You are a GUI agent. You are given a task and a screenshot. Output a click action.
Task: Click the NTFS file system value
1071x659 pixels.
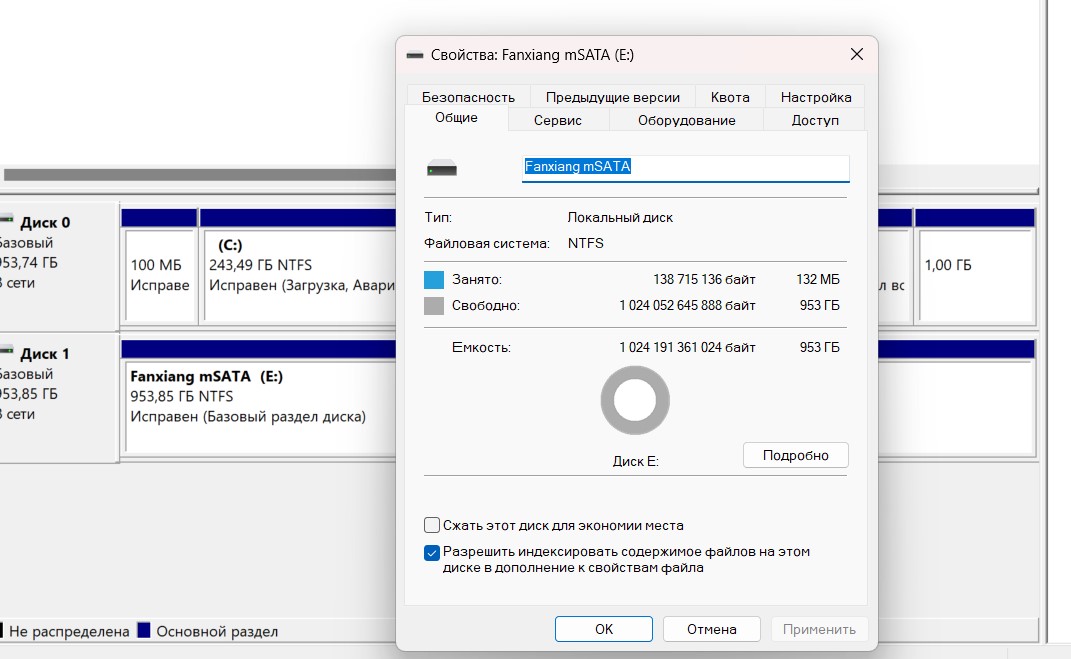click(585, 243)
